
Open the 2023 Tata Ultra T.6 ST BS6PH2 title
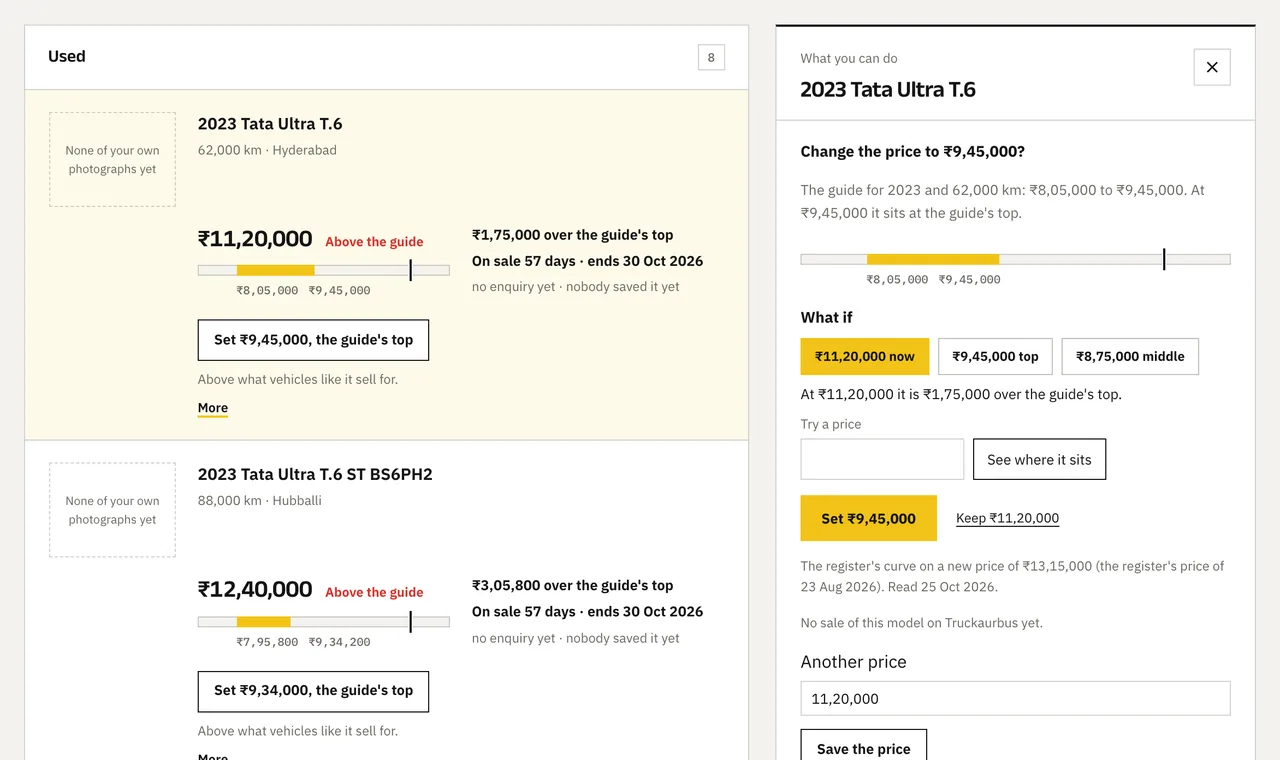pos(315,474)
